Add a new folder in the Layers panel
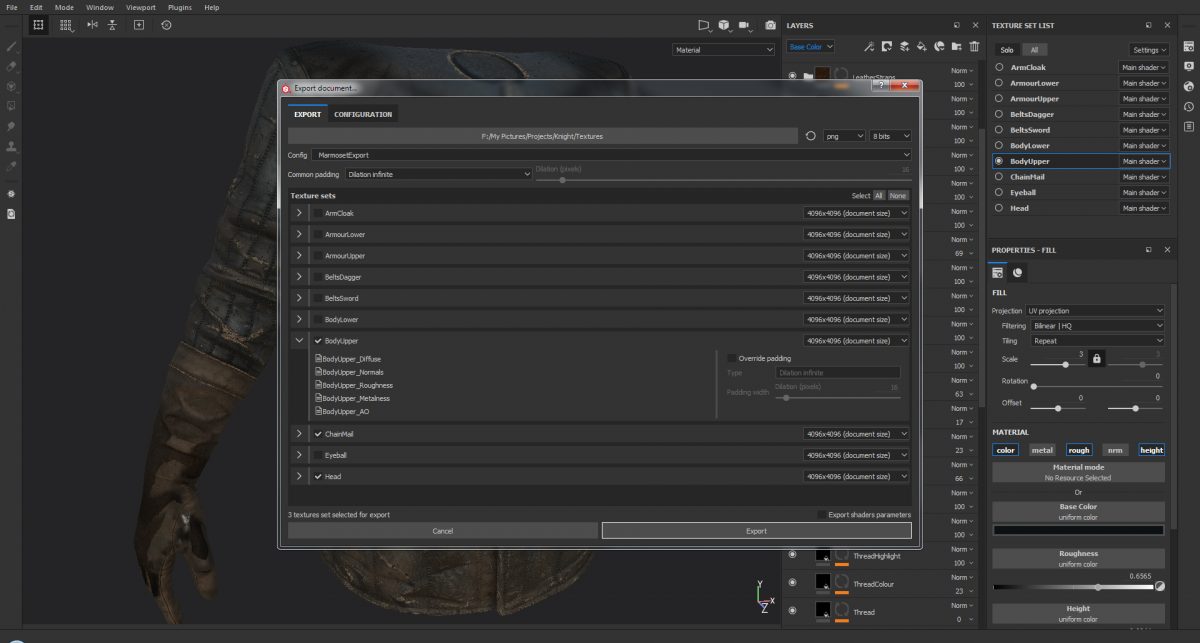1200x643 pixels. [956, 47]
